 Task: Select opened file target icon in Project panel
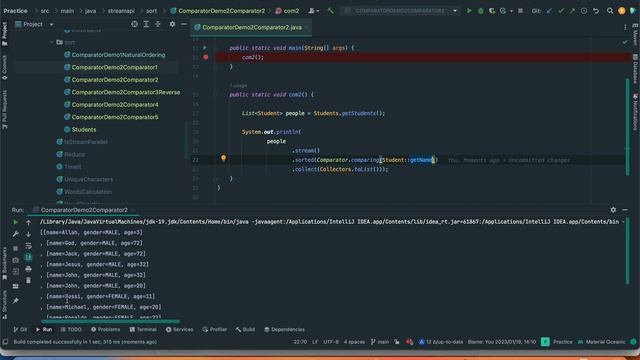tap(134, 24)
